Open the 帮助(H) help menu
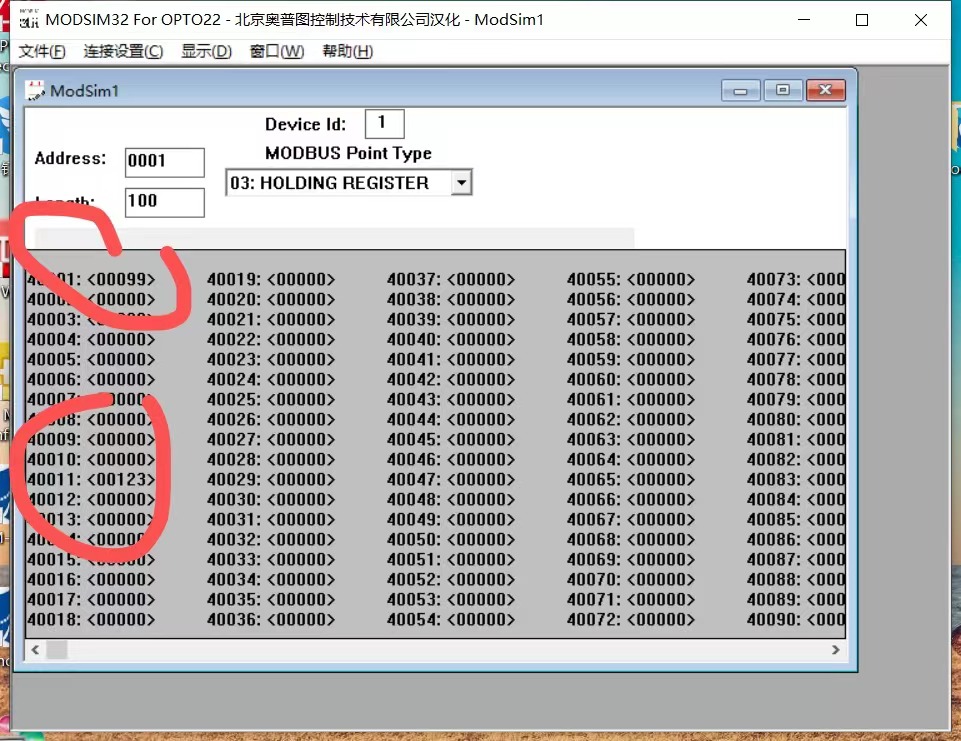The image size is (961, 741). tap(347, 51)
